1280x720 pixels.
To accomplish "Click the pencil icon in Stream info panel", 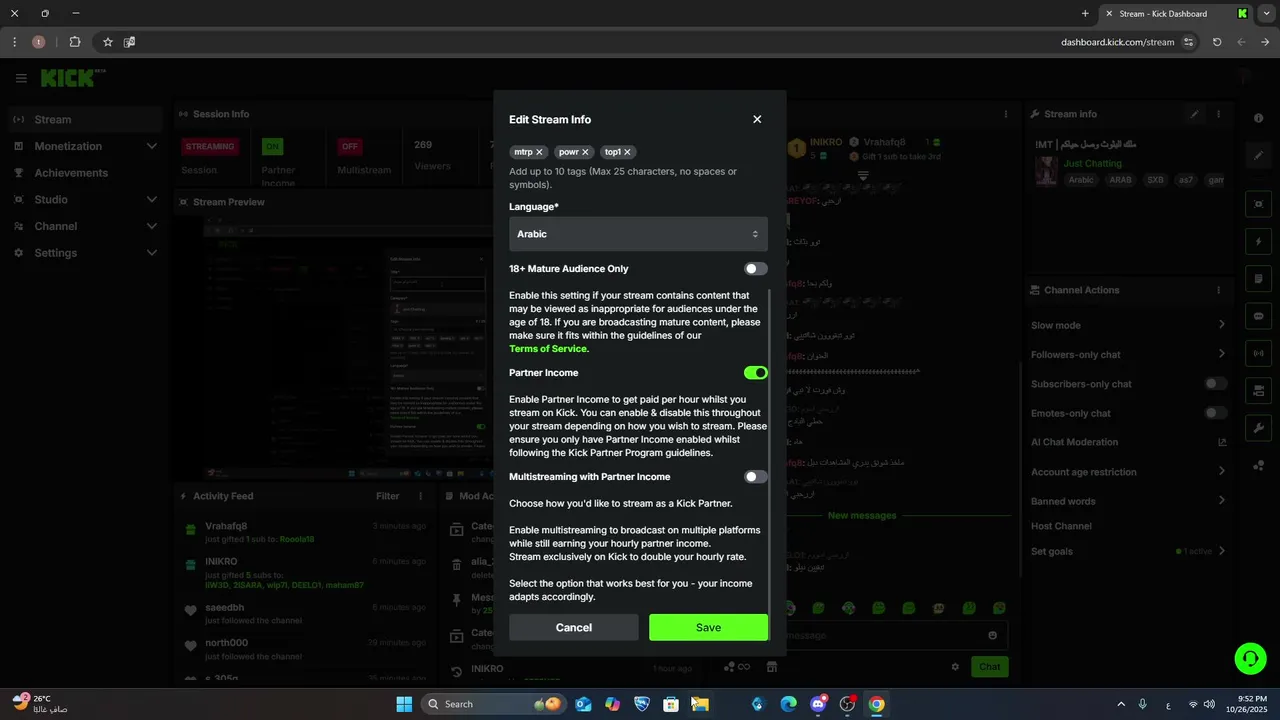I will [1195, 114].
